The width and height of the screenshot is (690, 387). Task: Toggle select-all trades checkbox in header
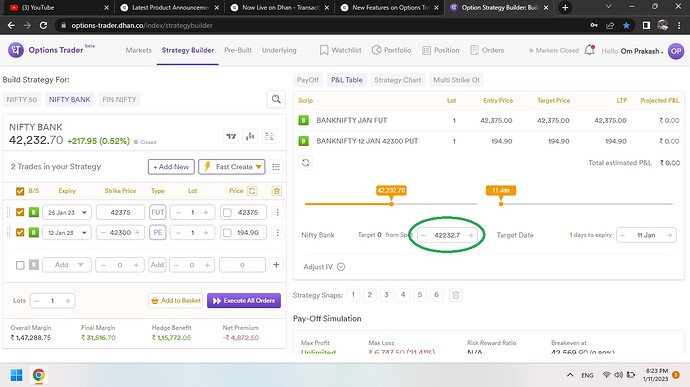(x=20, y=191)
